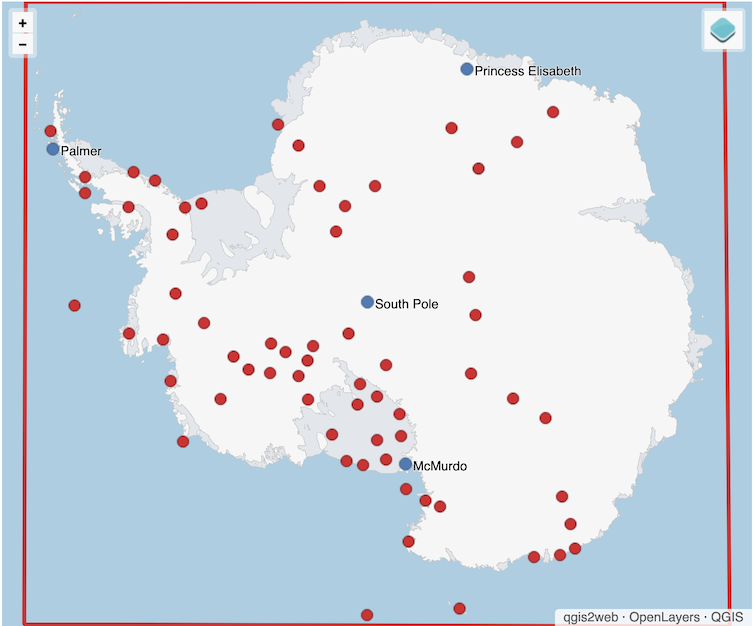
Task: Click the zoom out minus button
Action: [x=22, y=45]
